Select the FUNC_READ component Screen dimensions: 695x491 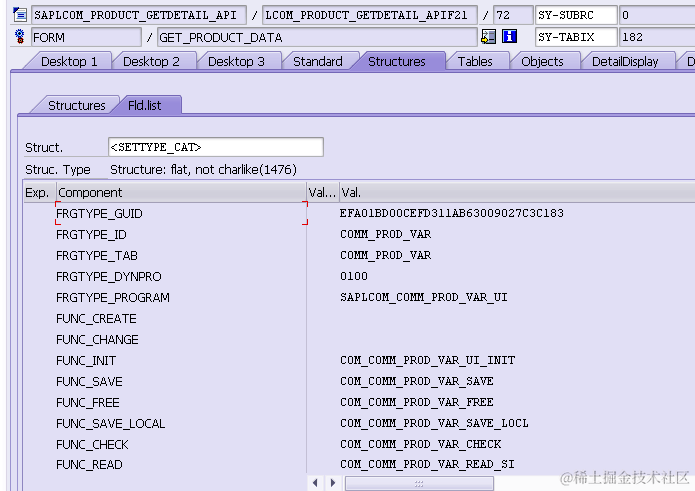(89, 464)
